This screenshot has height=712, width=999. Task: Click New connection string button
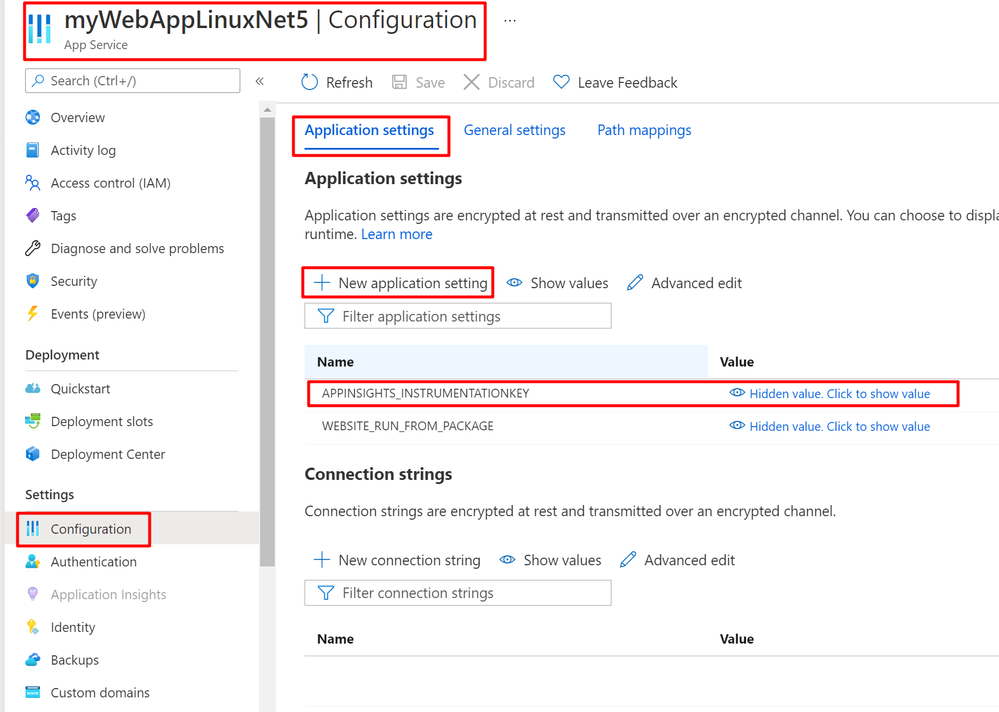click(398, 560)
